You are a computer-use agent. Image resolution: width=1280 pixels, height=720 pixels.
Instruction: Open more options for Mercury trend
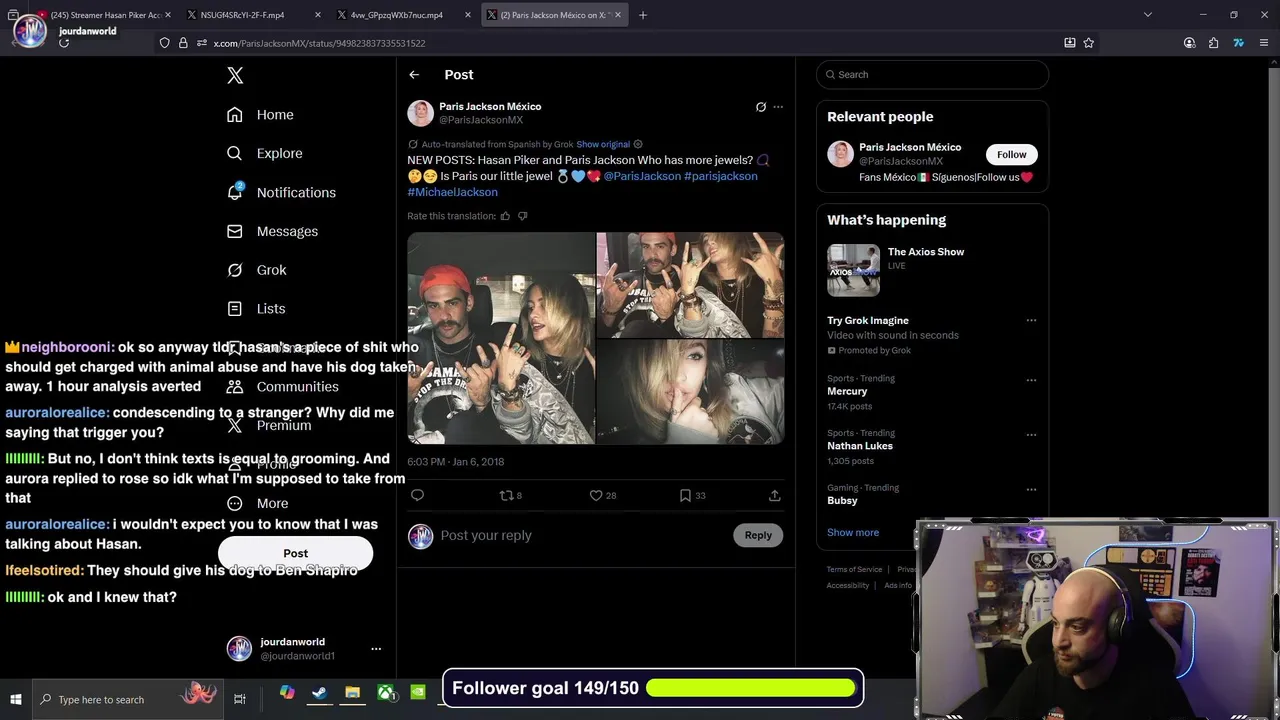tap(1031, 380)
